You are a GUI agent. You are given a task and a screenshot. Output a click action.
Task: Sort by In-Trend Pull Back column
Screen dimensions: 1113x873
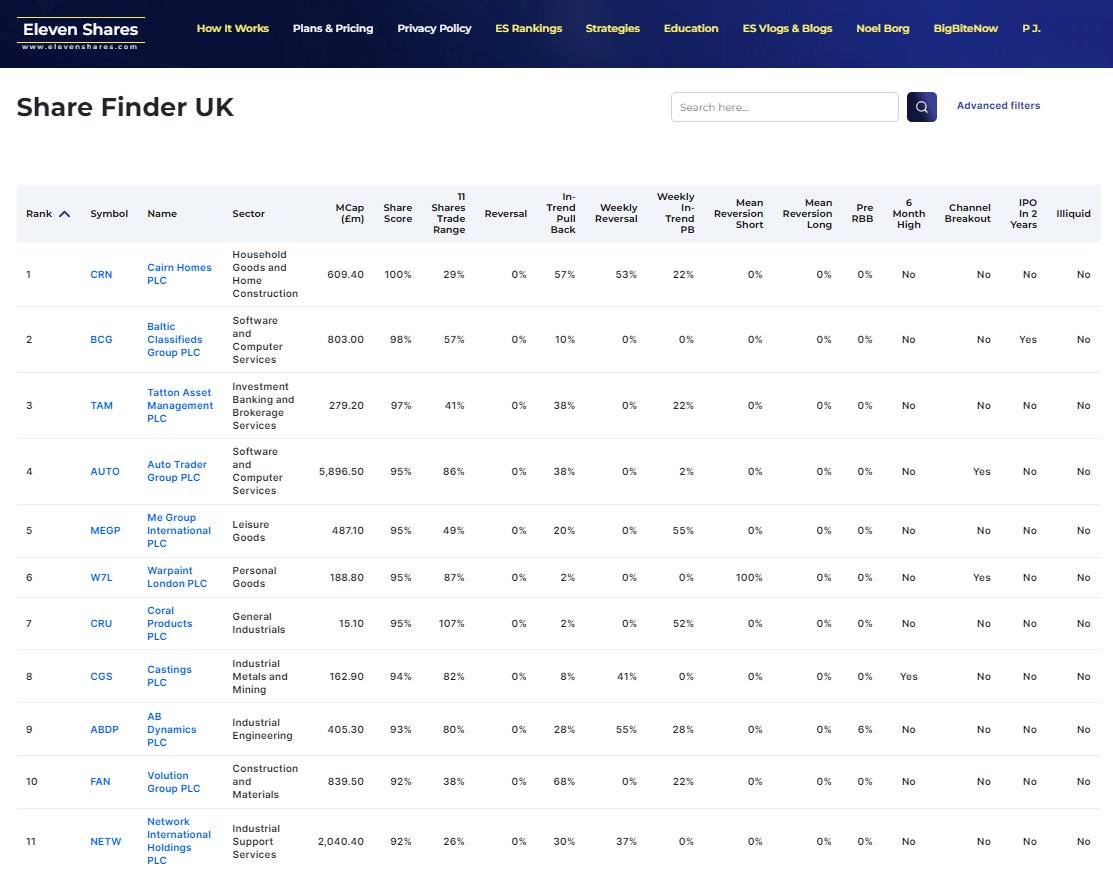point(561,213)
